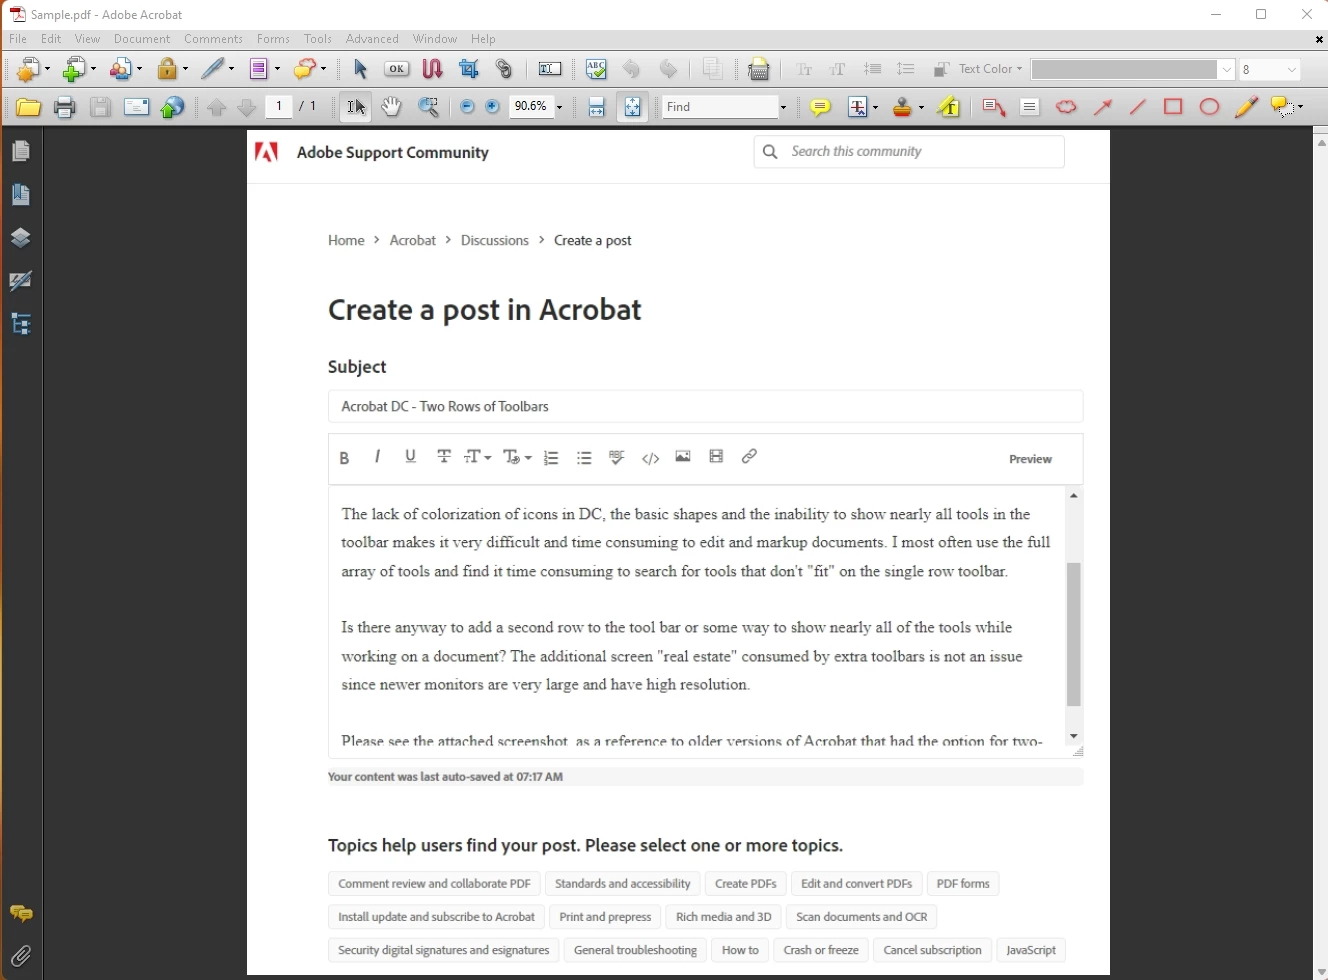The image size is (1328, 980).
Task: Open the Signatures panel in sidebar
Action: tap(21, 281)
